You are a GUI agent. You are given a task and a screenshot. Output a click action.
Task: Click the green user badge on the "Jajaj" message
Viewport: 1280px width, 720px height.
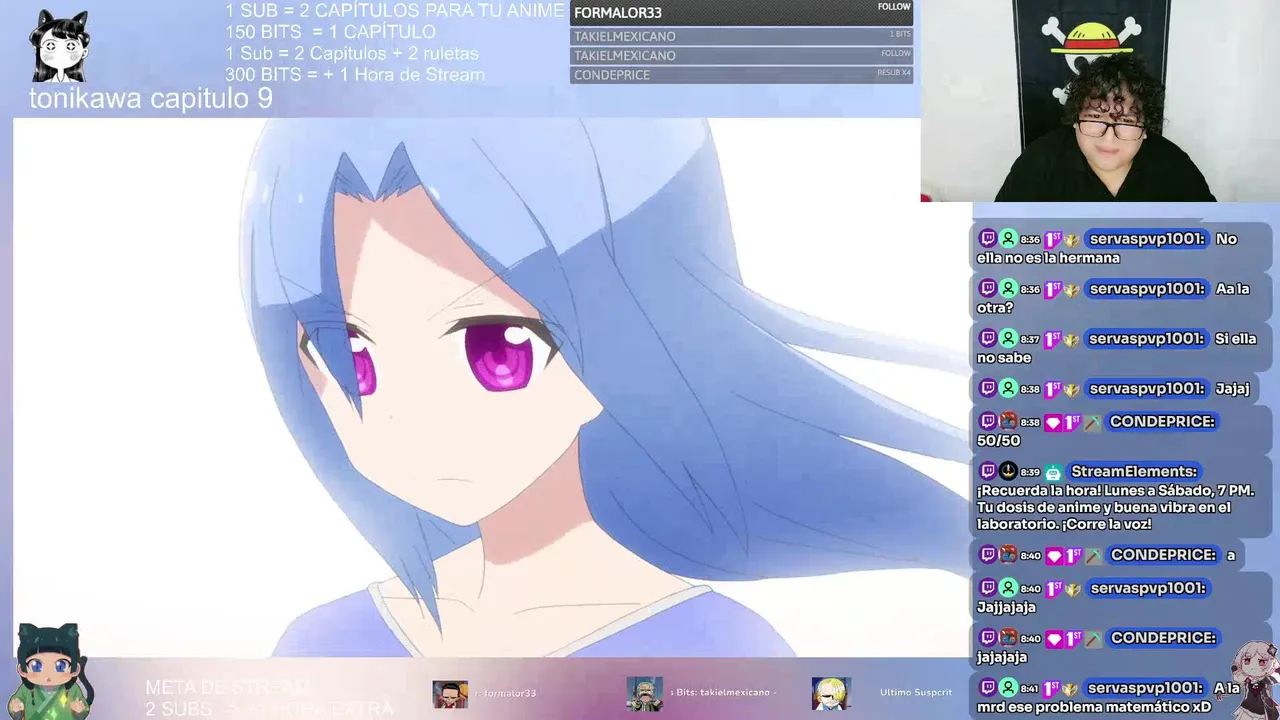[1008, 389]
